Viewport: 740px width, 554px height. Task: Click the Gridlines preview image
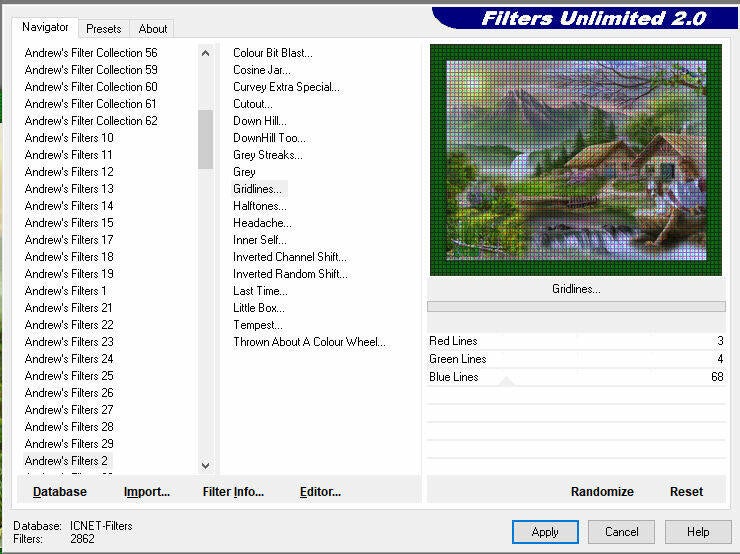pyautogui.click(x=576, y=160)
